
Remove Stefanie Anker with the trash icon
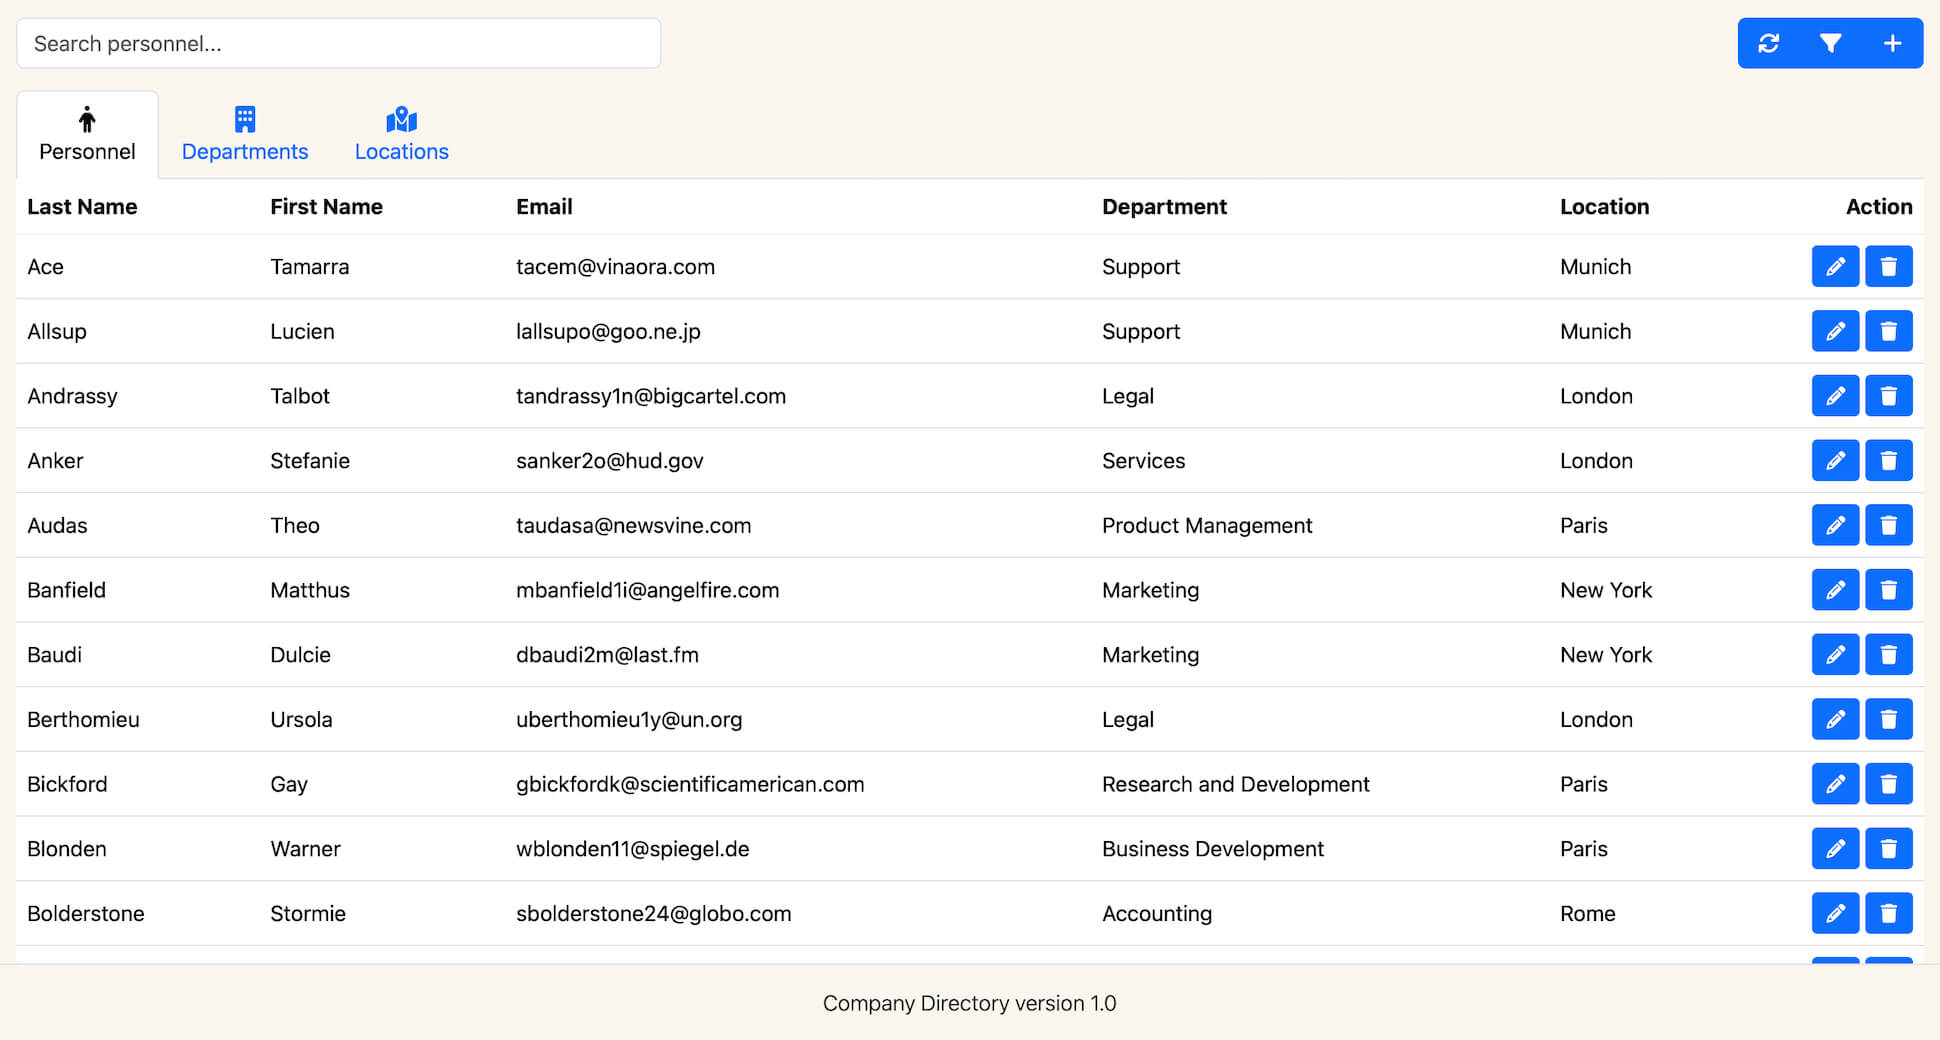[1888, 461]
